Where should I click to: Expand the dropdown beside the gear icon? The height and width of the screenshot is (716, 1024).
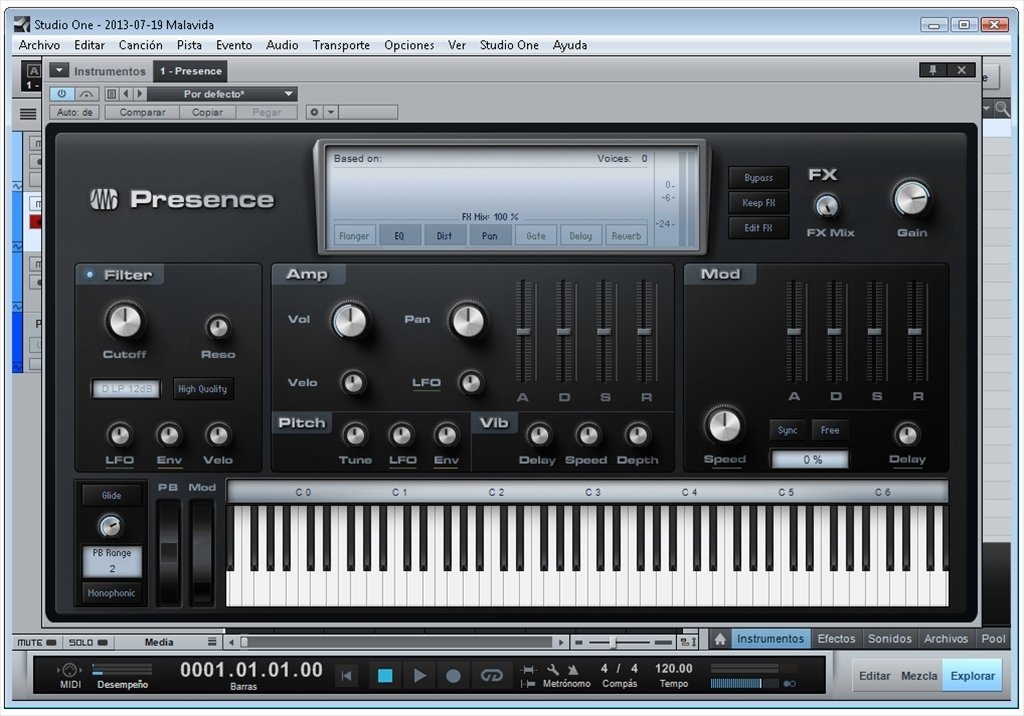331,112
